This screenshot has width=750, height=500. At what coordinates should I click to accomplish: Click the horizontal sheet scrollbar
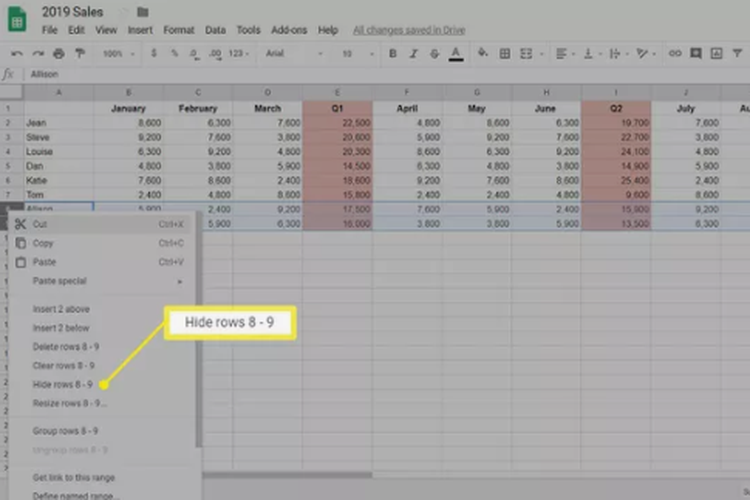287,475
